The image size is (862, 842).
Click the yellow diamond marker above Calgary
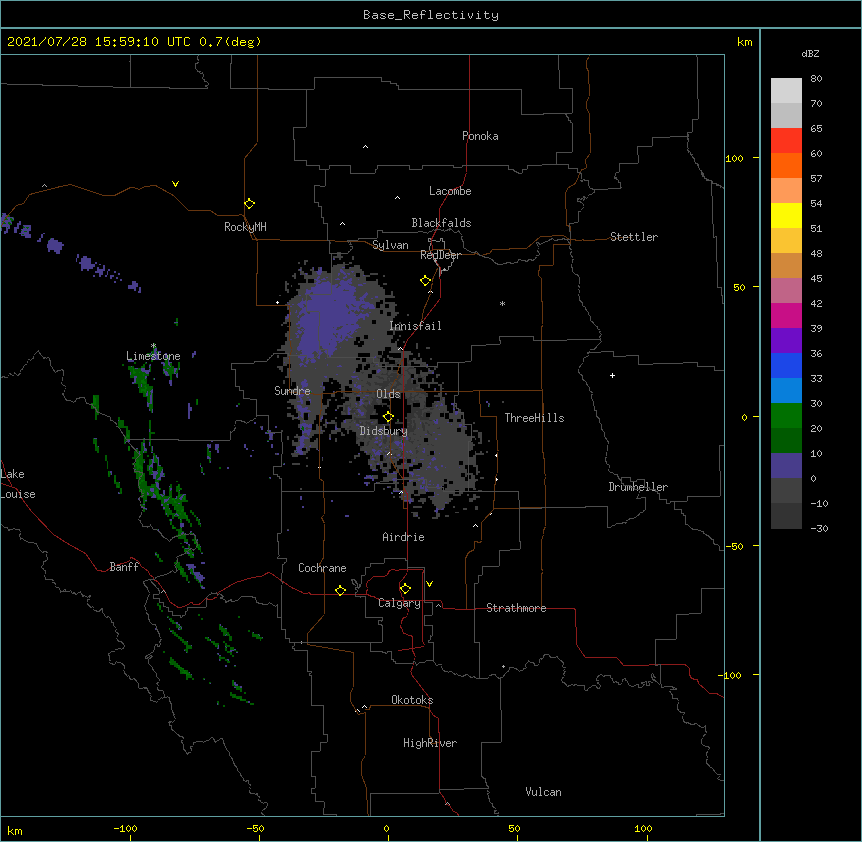(x=405, y=589)
